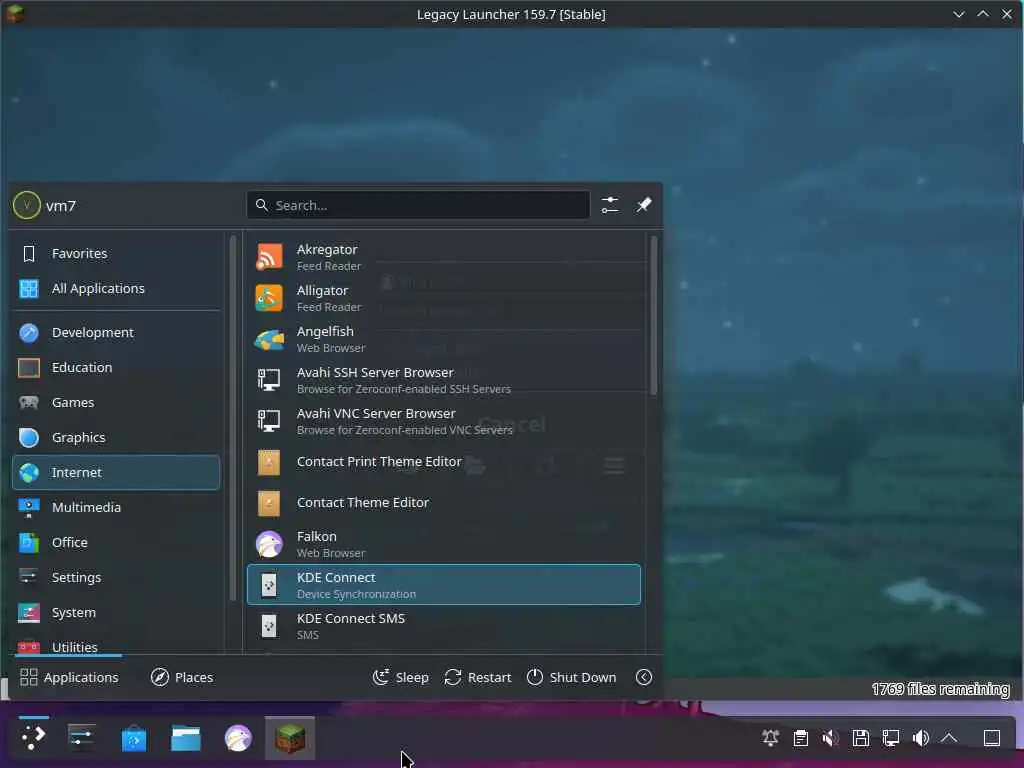Click muted microphone tray icon

(831, 738)
